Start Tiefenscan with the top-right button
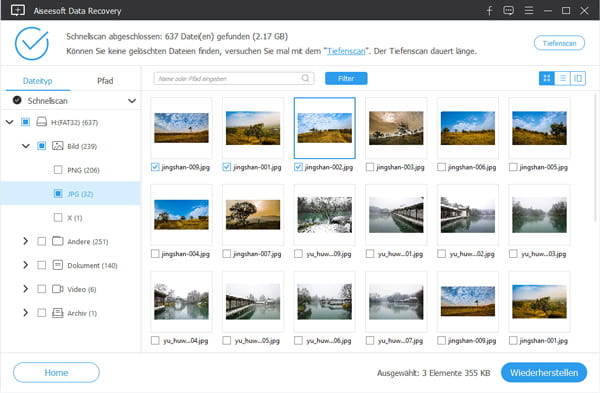The height and width of the screenshot is (393, 600). pos(559,43)
